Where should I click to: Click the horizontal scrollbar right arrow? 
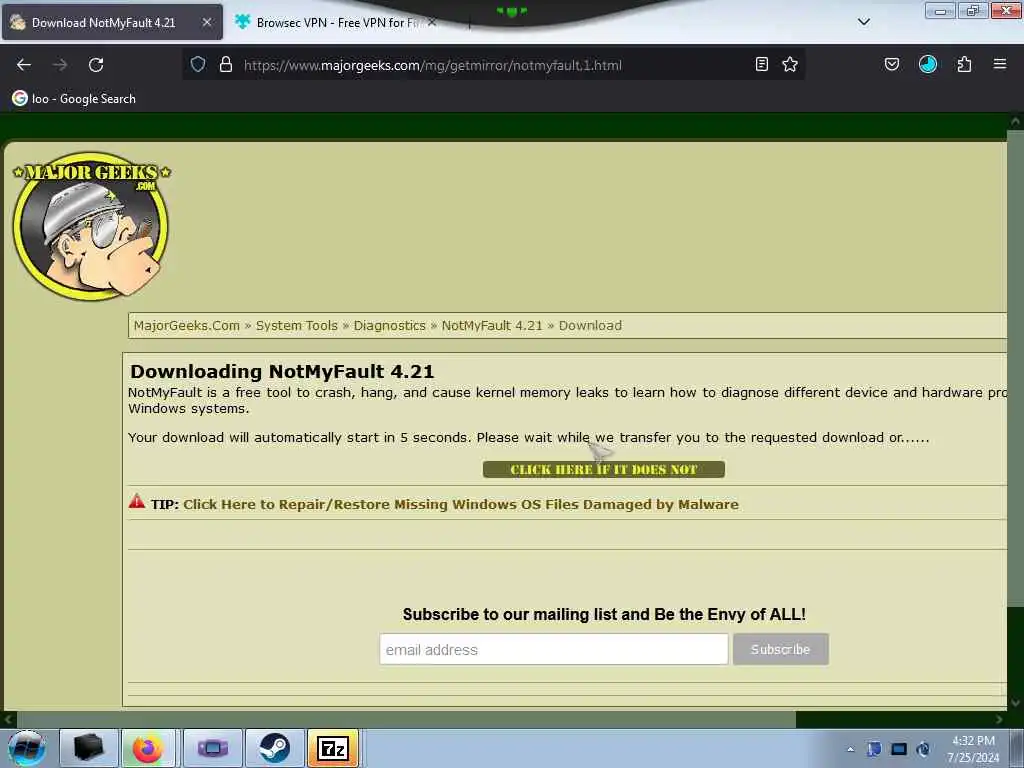point(999,720)
